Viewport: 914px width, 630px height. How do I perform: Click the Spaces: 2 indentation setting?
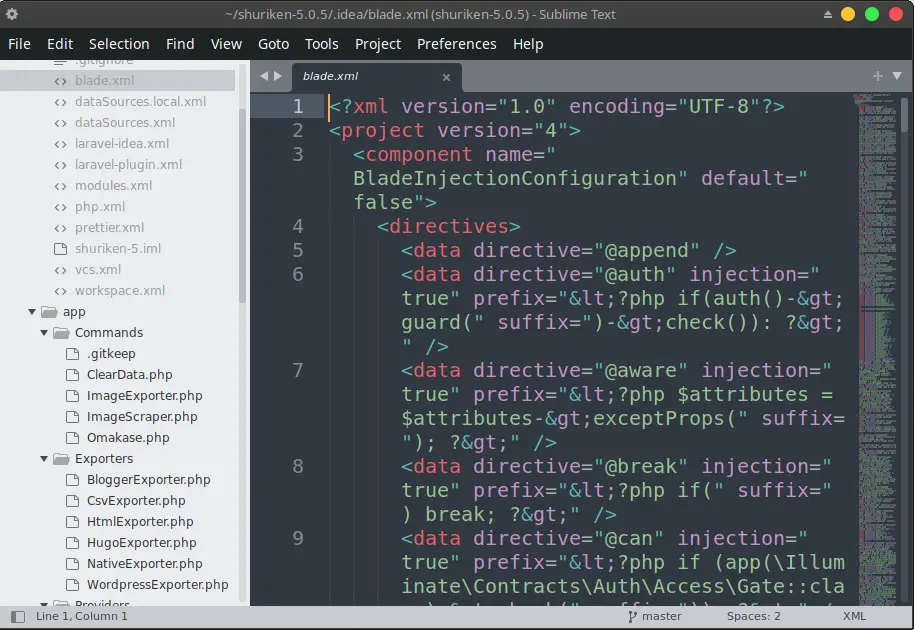[x=753, y=616]
